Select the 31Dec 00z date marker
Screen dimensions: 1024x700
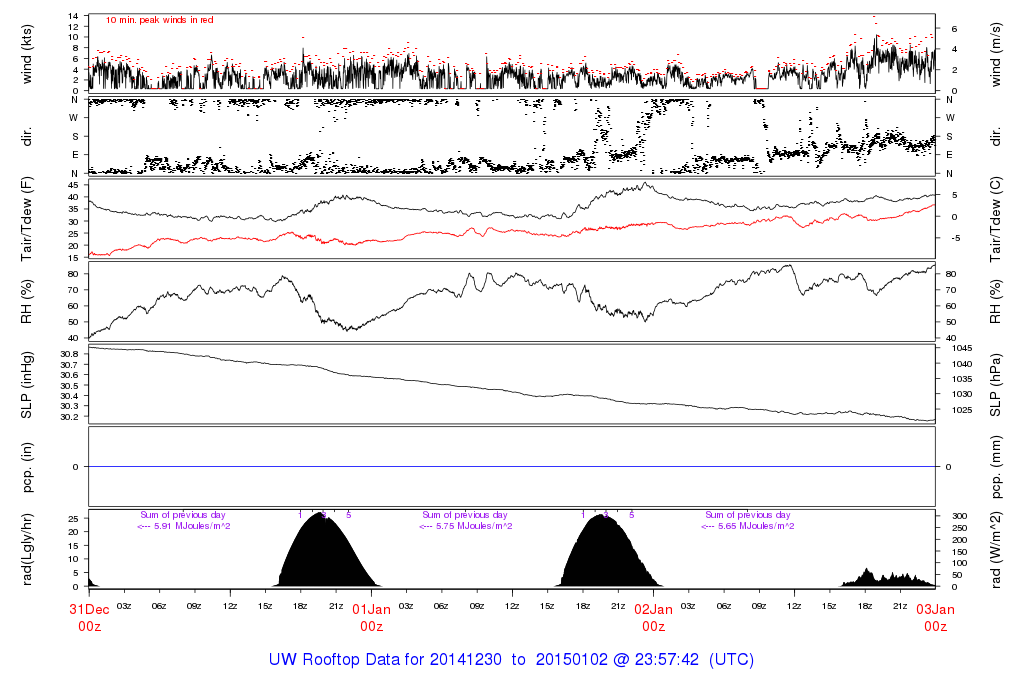tap(89, 617)
